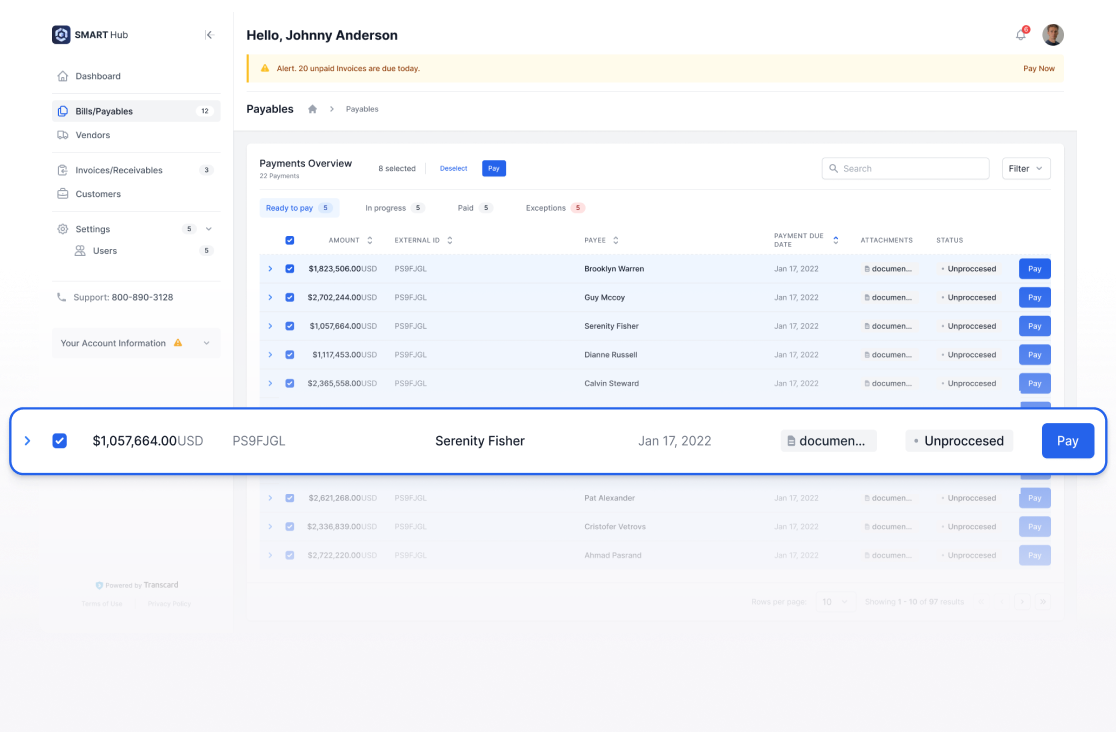Uncheck Brooklyn Warren's payment row
The width and height of the screenshot is (1116, 732).
coord(290,268)
